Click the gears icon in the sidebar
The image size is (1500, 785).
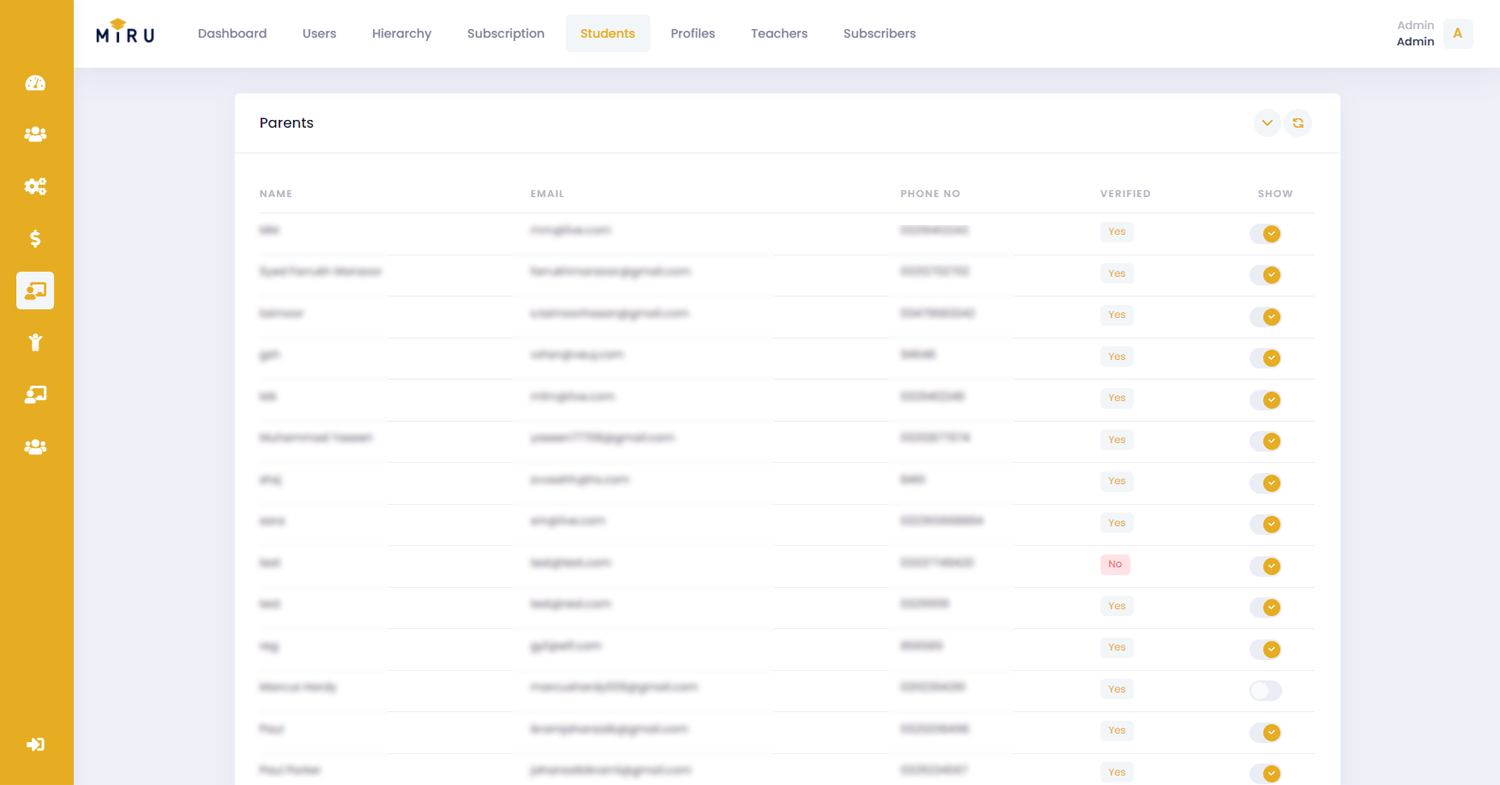35,187
